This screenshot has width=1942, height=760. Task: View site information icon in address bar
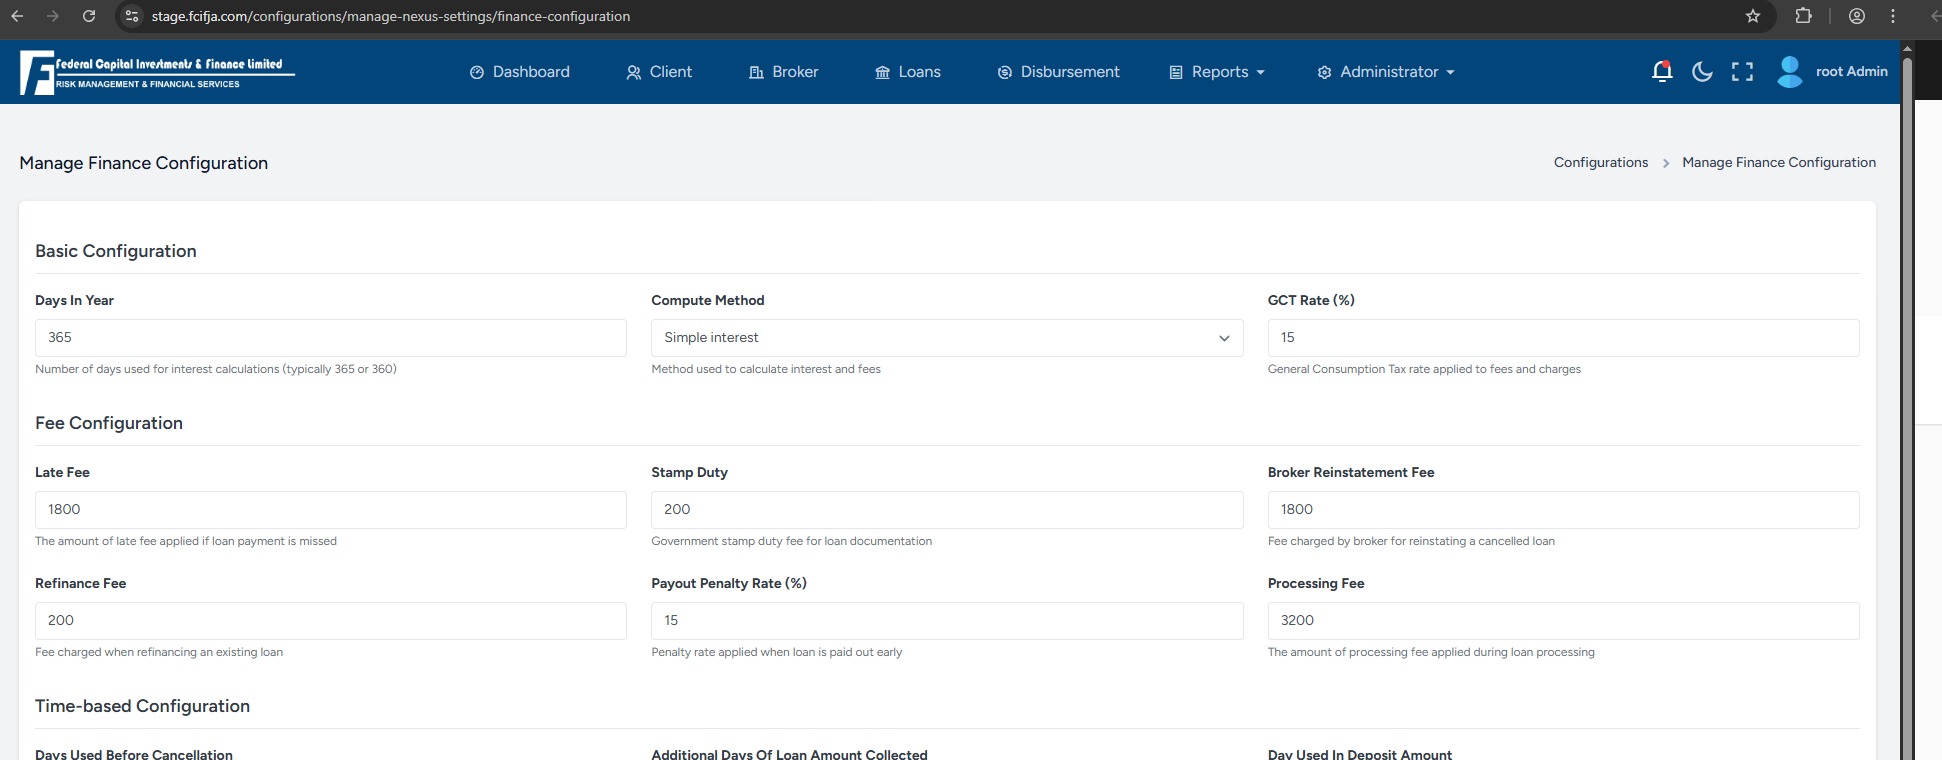point(132,16)
